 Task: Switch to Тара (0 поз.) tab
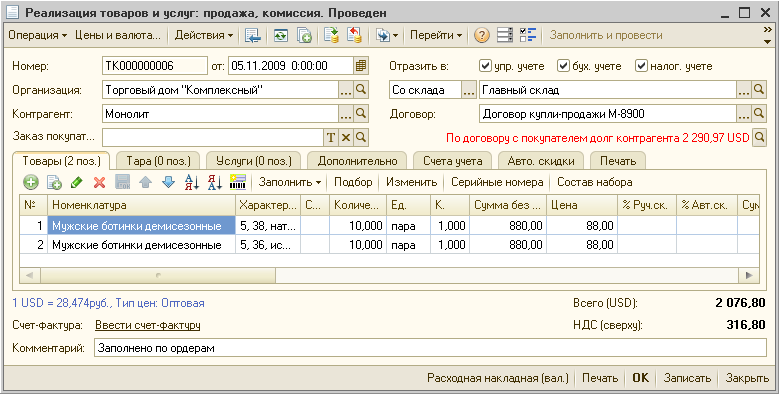pos(158,161)
